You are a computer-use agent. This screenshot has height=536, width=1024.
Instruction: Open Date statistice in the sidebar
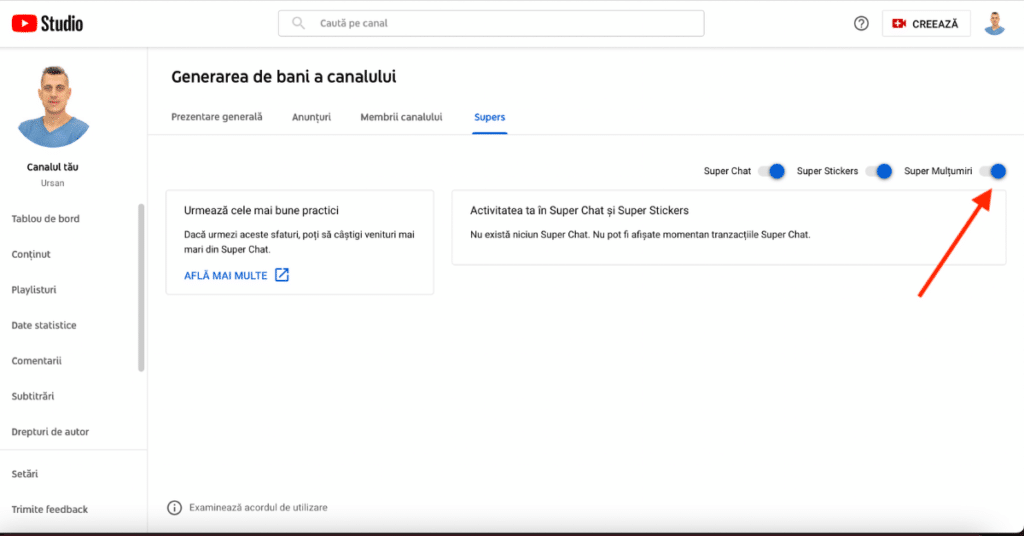(44, 325)
